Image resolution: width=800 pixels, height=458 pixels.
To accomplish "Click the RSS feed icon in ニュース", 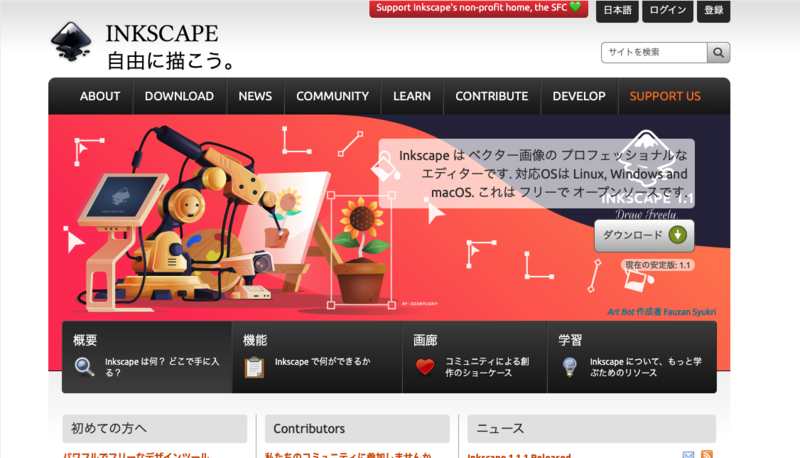I will [707, 454].
